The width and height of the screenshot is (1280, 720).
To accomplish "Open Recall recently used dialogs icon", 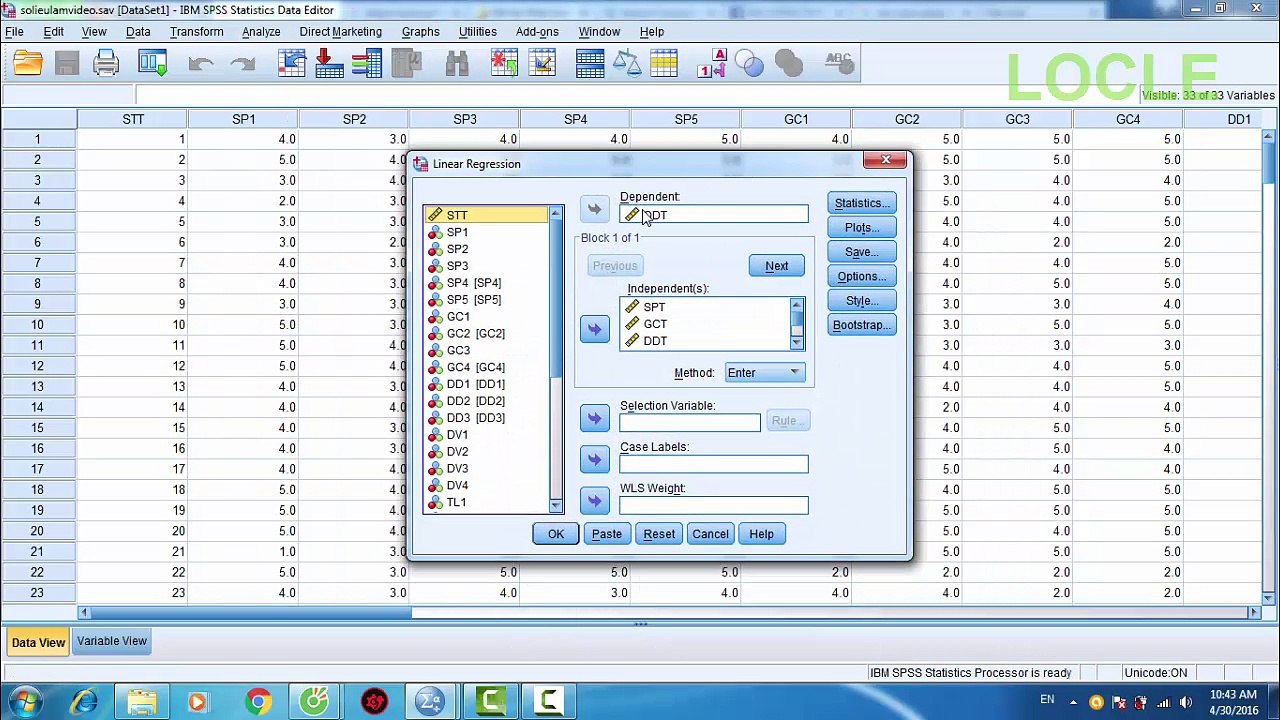I will pos(153,65).
